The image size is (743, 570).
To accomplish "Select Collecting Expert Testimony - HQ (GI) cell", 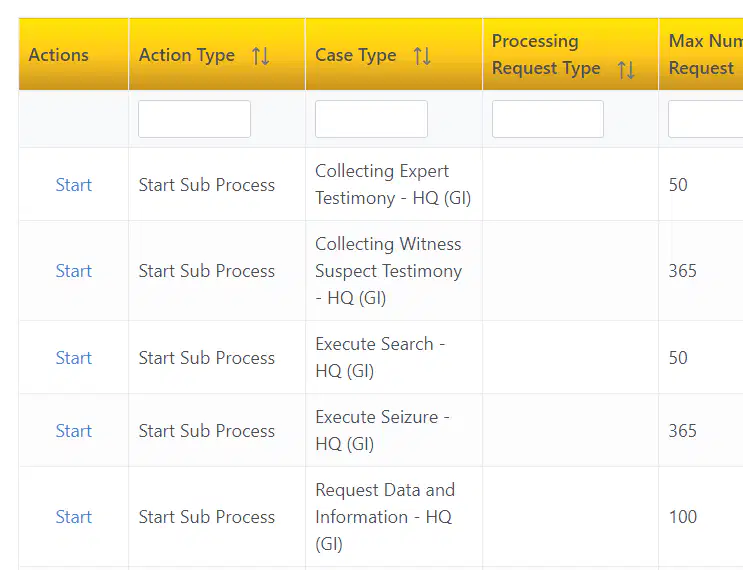I will click(394, 184).
